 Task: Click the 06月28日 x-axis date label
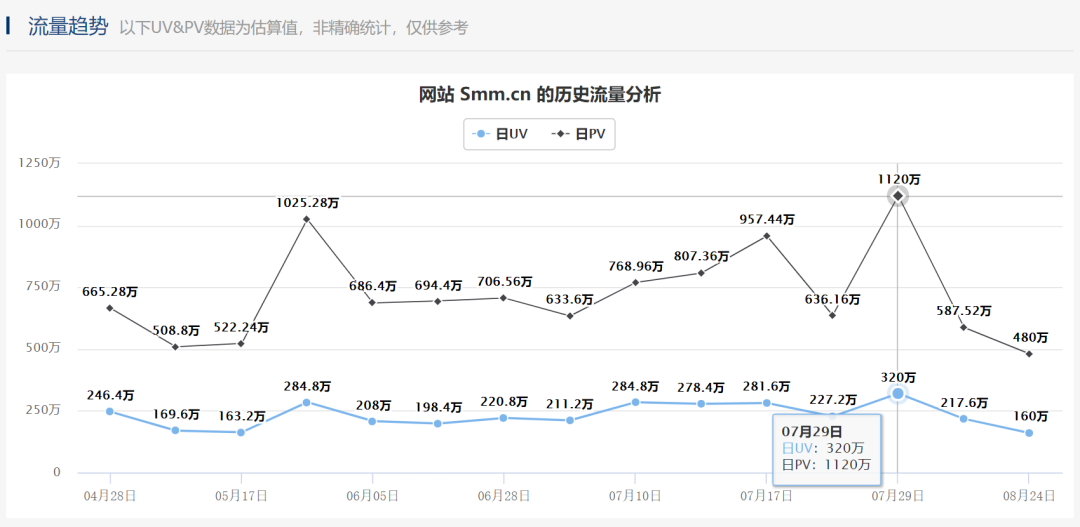click(x=504, y=496)
